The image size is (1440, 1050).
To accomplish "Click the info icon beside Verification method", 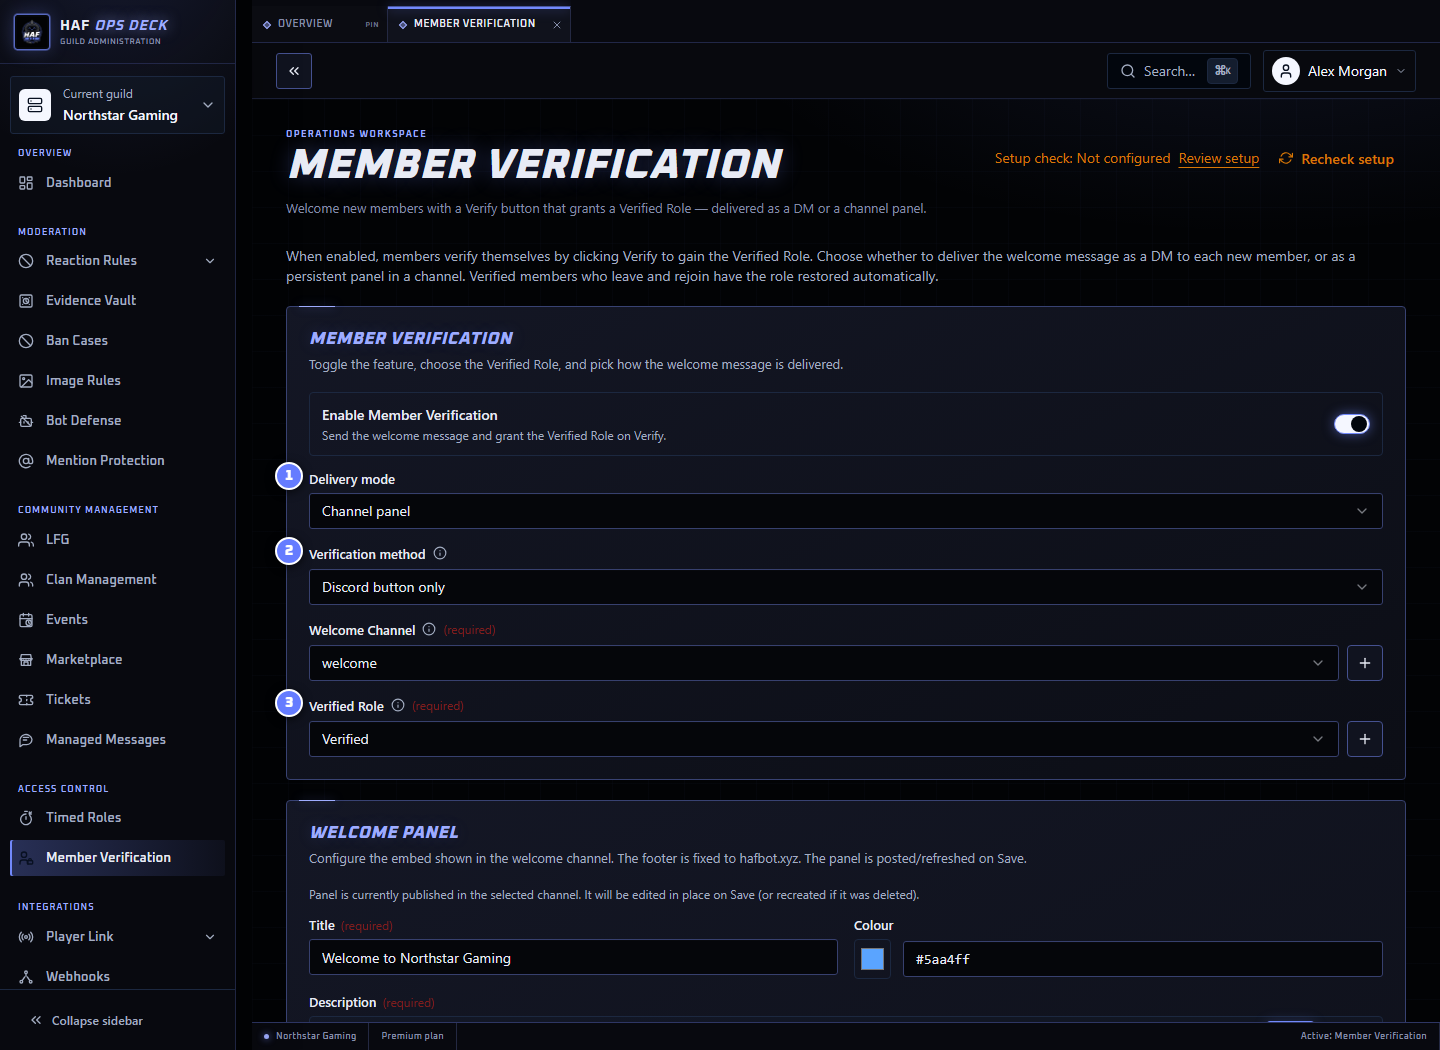I will coord(440,553).
